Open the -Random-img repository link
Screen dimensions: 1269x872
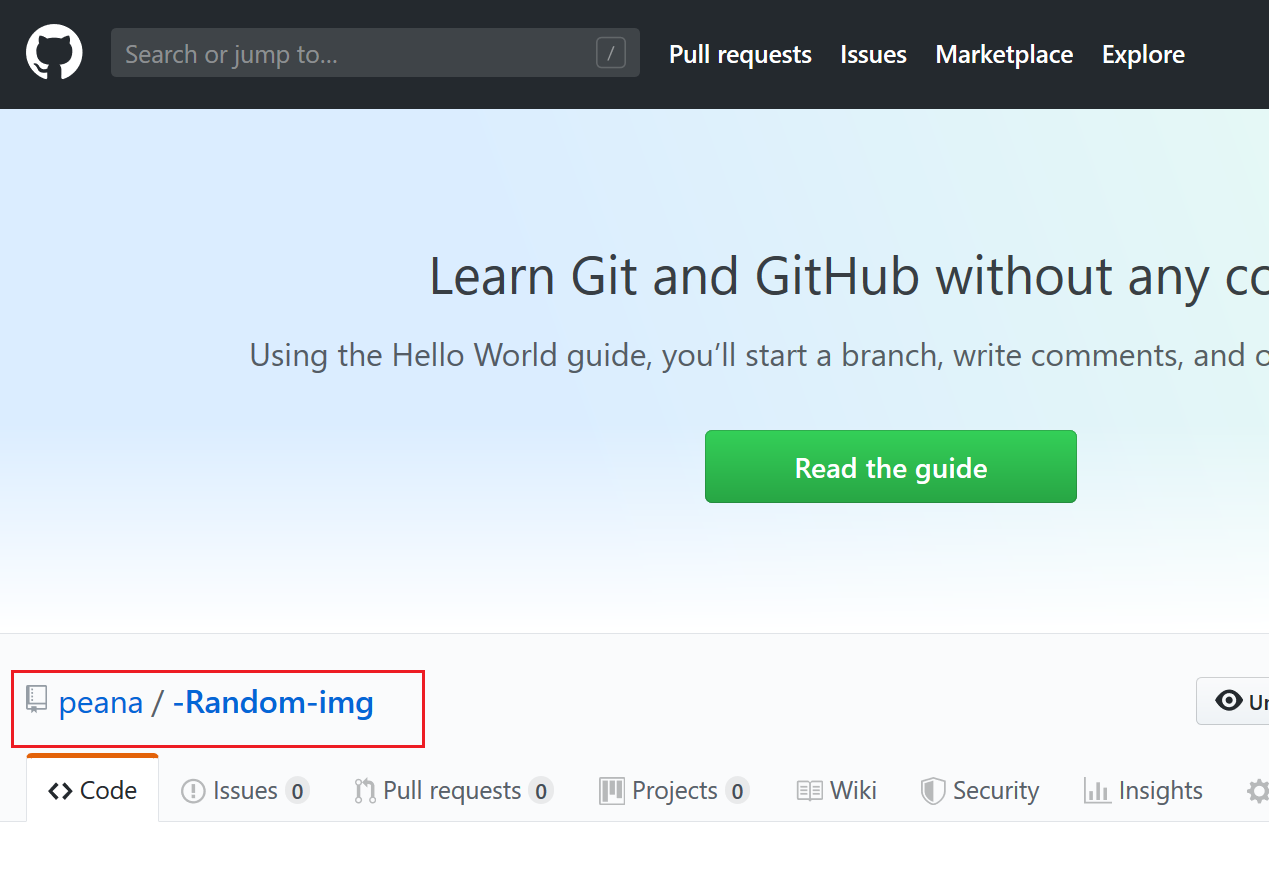point(273,702)
